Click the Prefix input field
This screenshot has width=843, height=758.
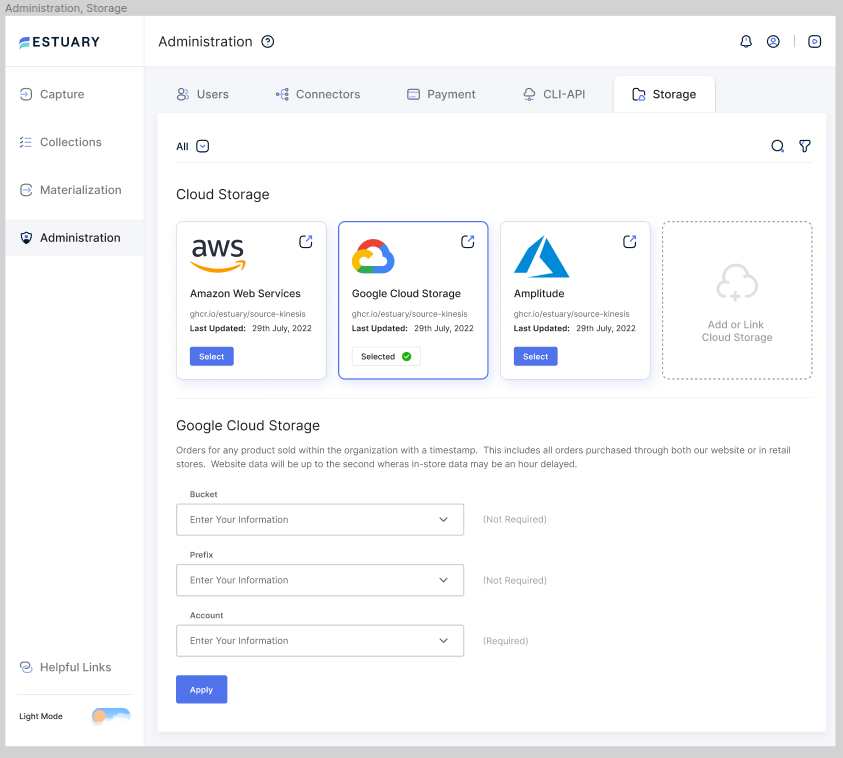(320, 580)
